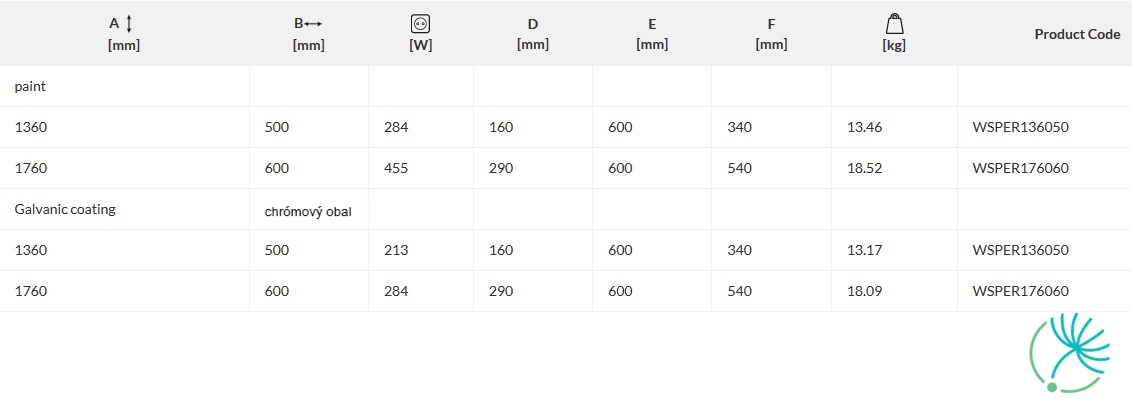
Task: Select the 18.09 kg weight value
Action: (x=864, y=291)
